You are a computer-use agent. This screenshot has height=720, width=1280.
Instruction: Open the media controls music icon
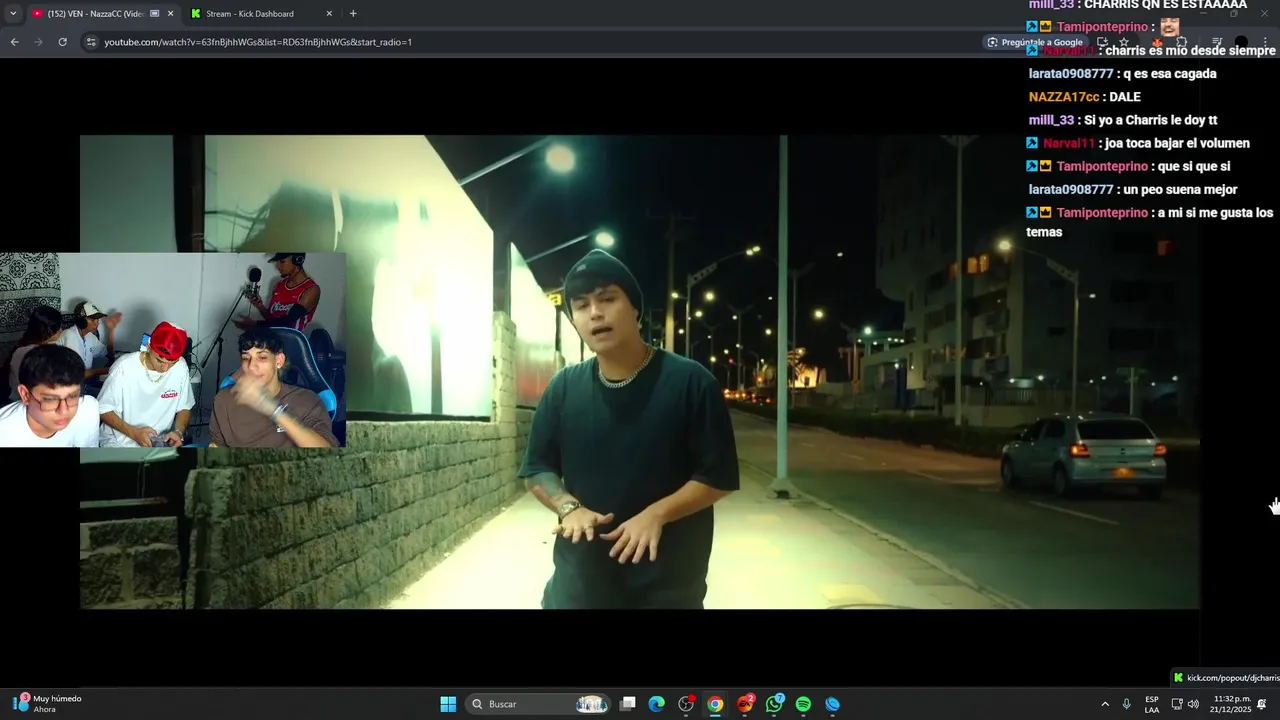point(1217,42)
